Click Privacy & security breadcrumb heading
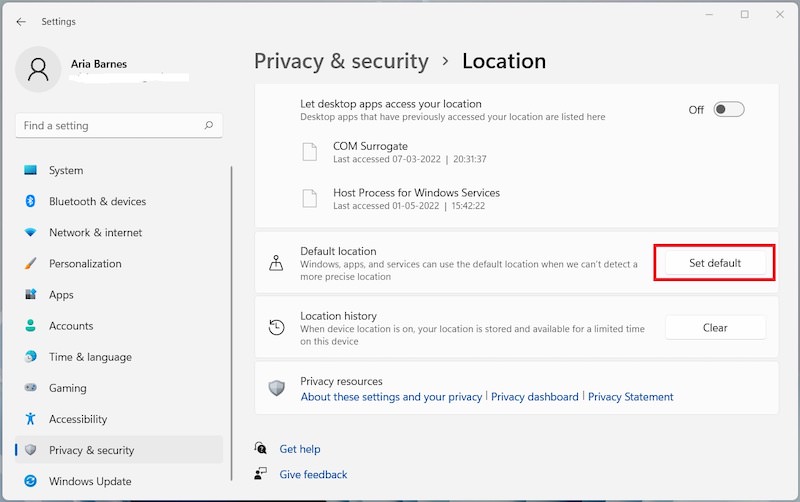800x502 pixels. click(x=341, y=61)
